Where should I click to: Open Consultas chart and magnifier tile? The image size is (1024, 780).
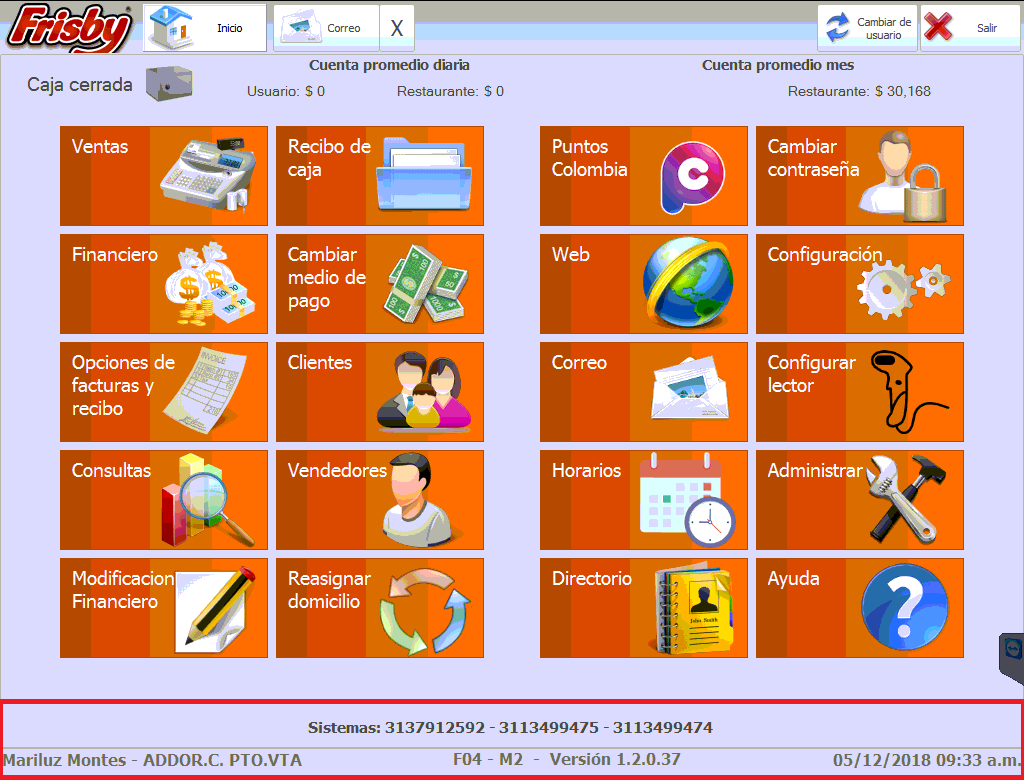(x=164, y=500)
